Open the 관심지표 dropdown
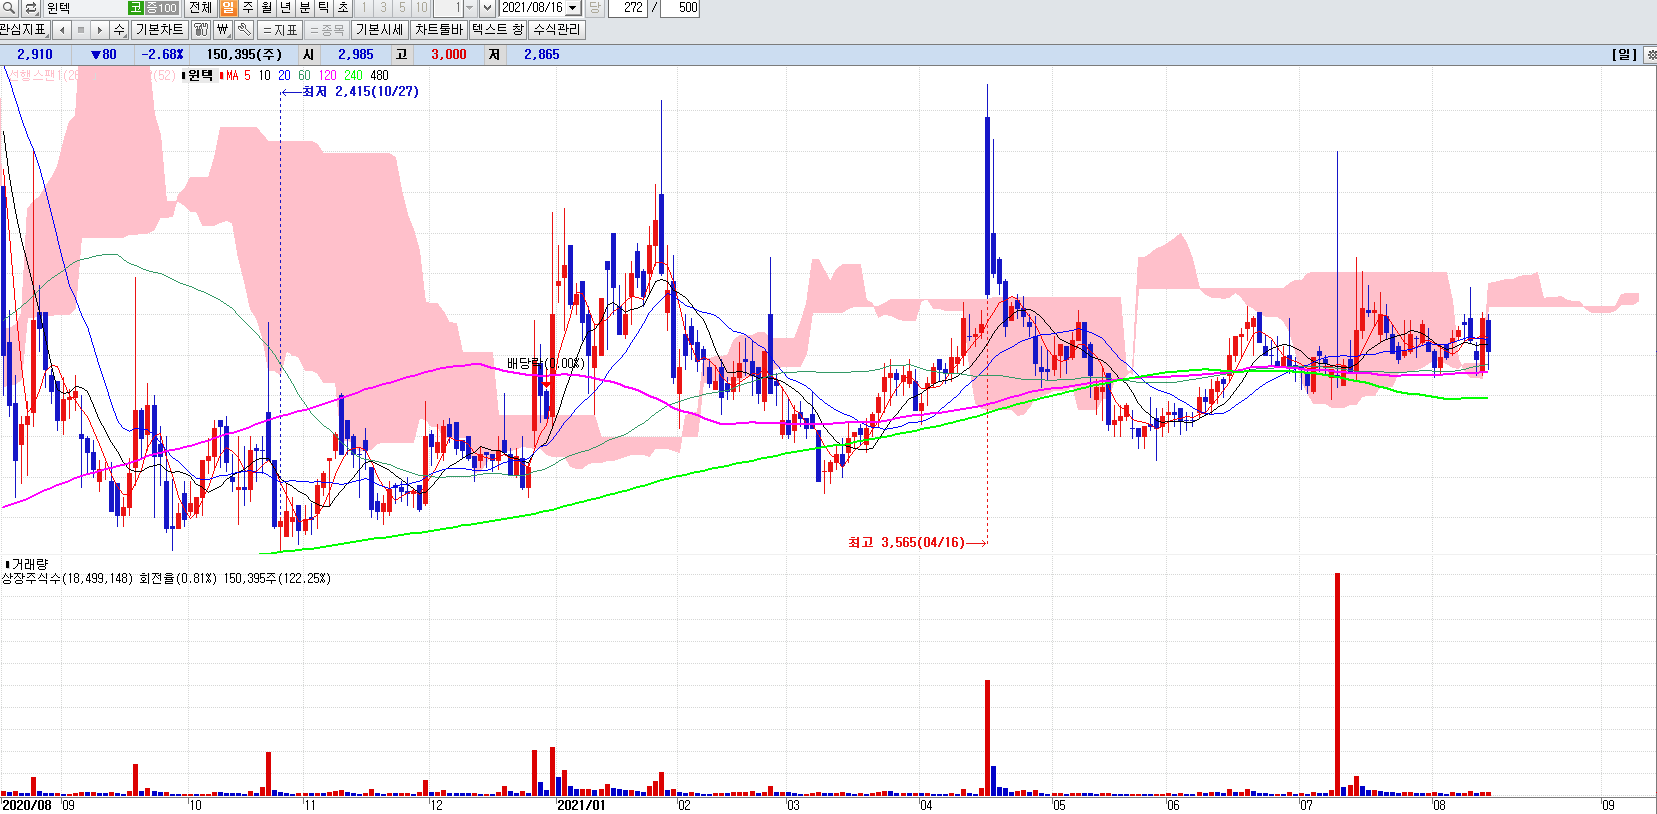The width and height of the screenshot is (1657, 814). pos(24,30)
